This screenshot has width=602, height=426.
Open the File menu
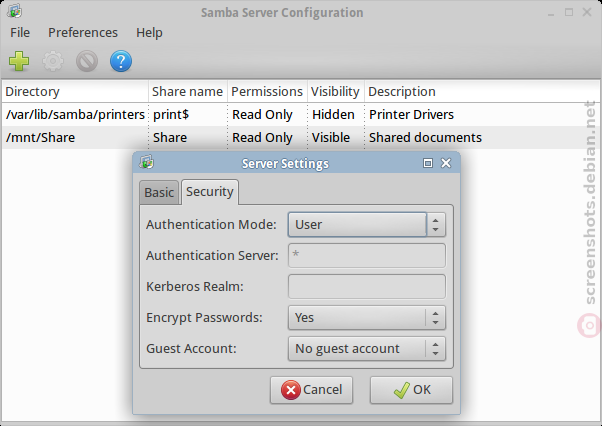(x=20, y=33)
